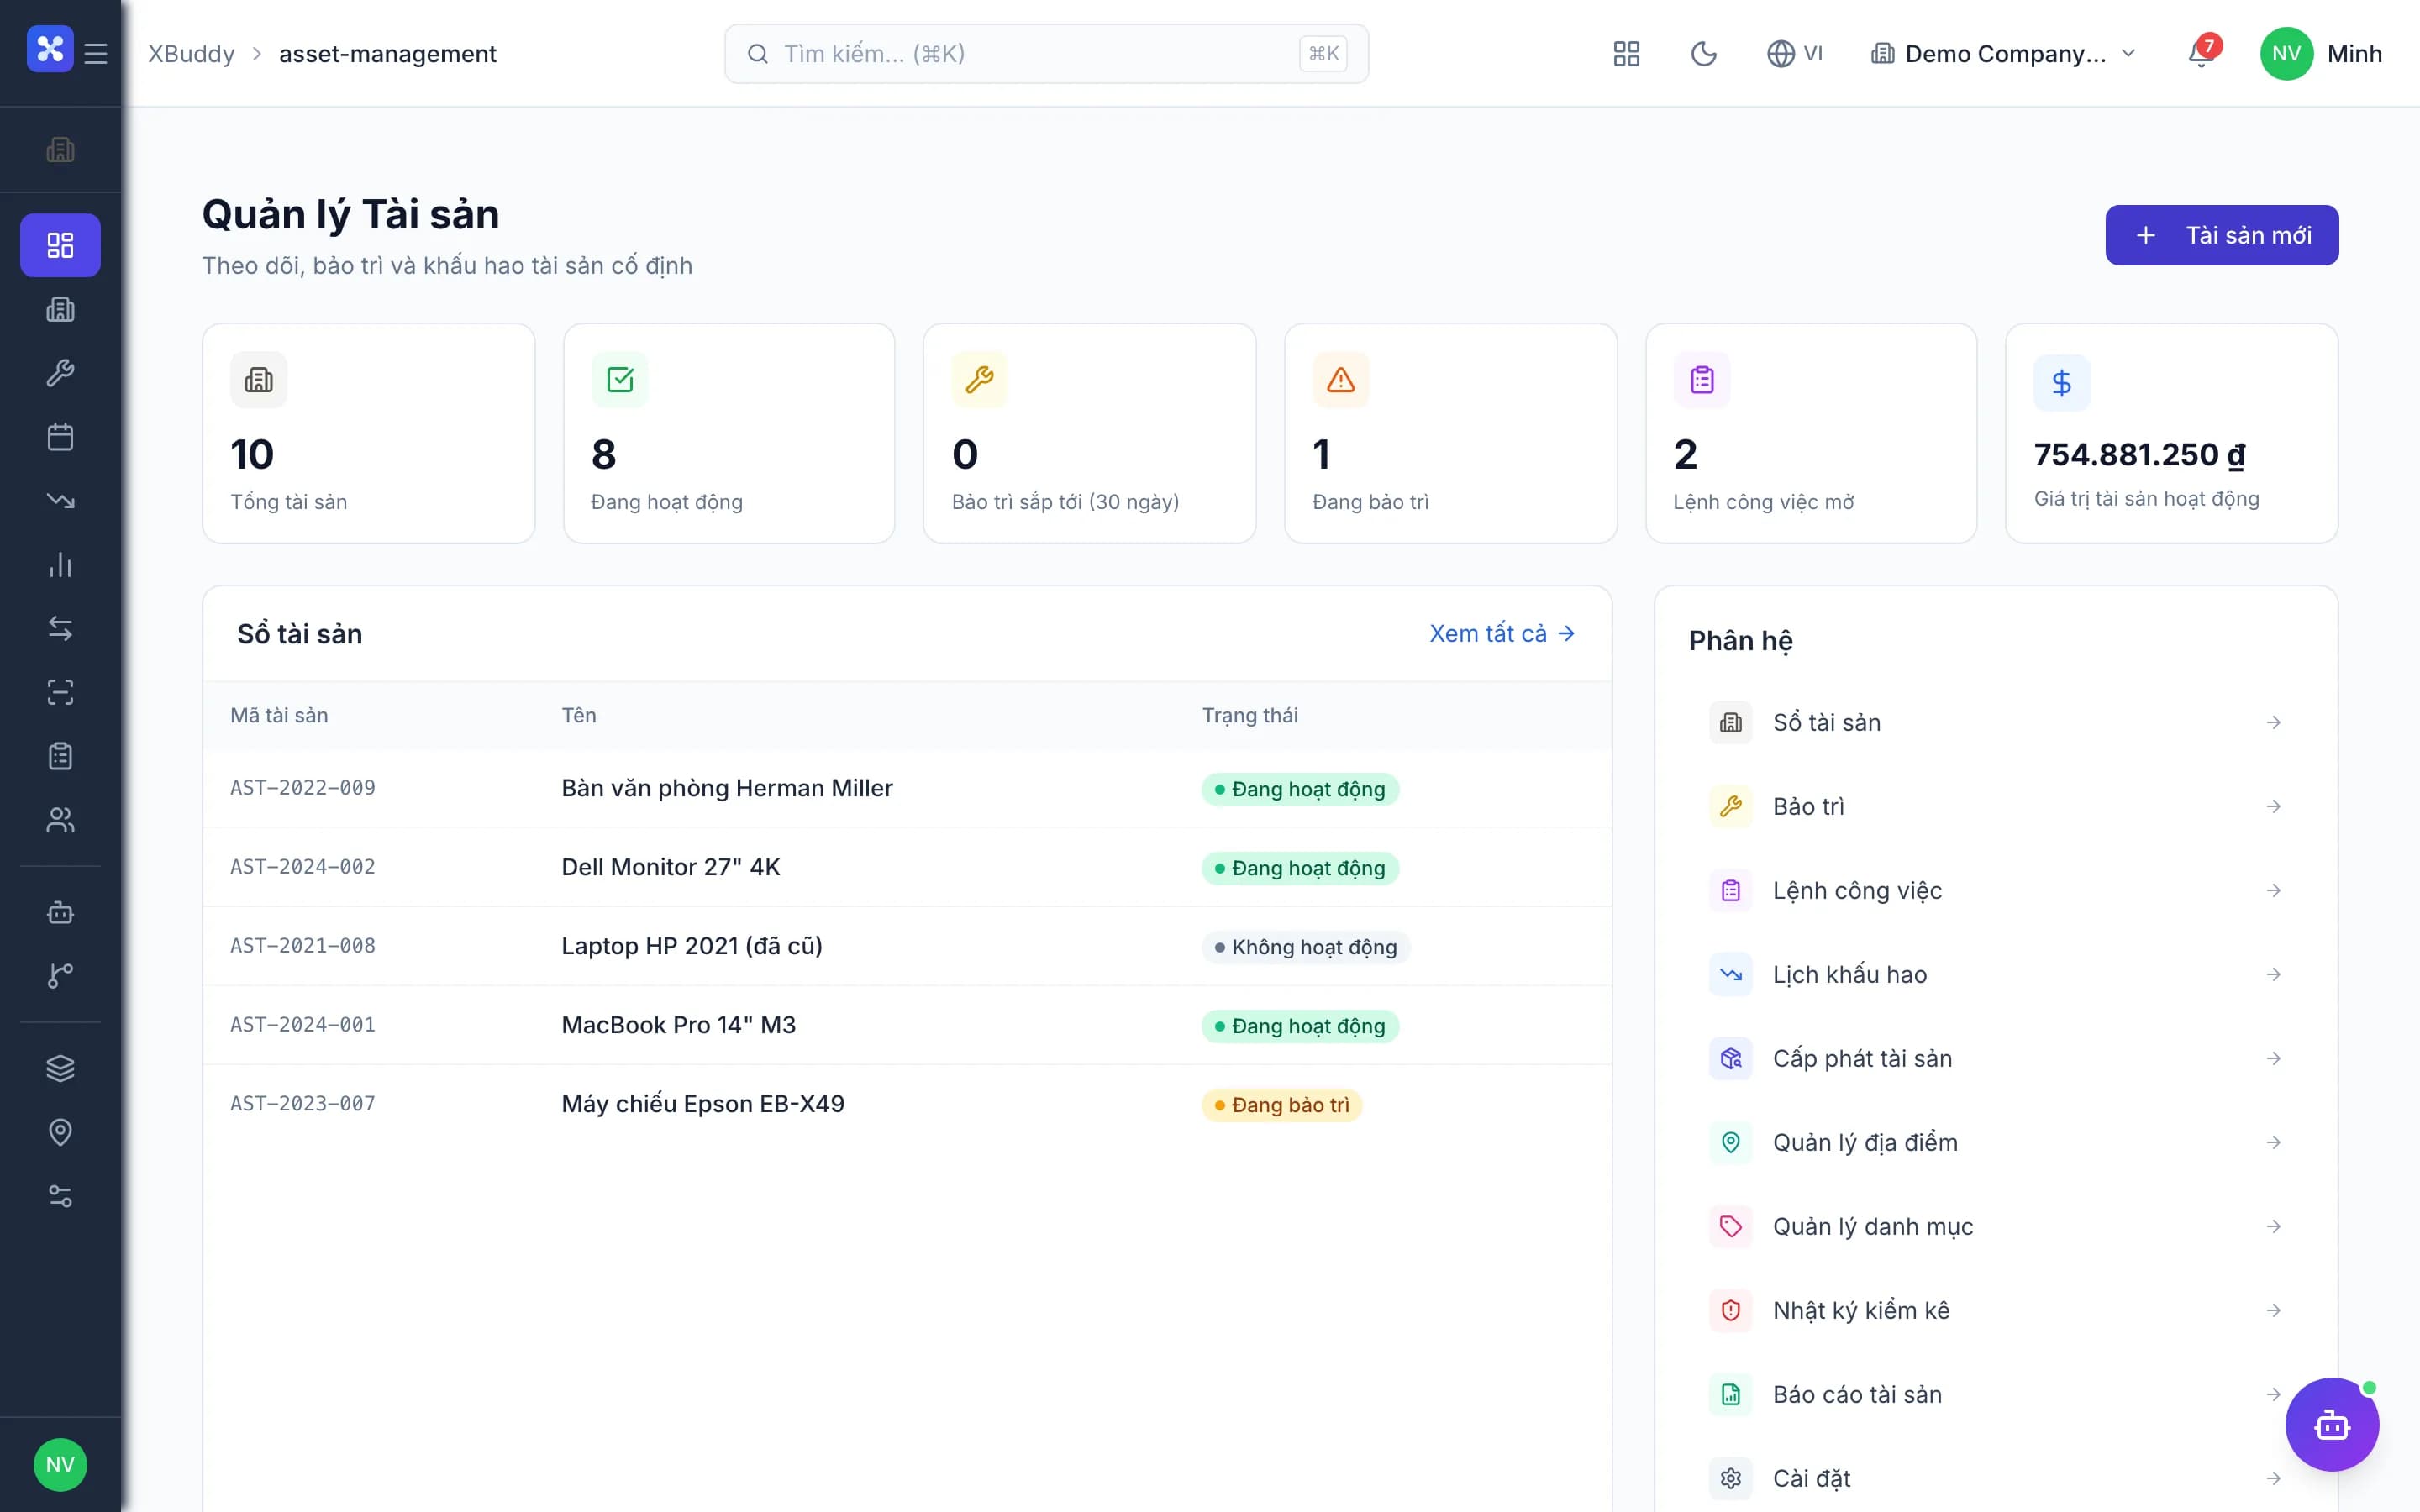Open Cài đặt in Phân hệ list
The width and height of the screenshot is (2420, 1512).
tap(1996, 1478)
